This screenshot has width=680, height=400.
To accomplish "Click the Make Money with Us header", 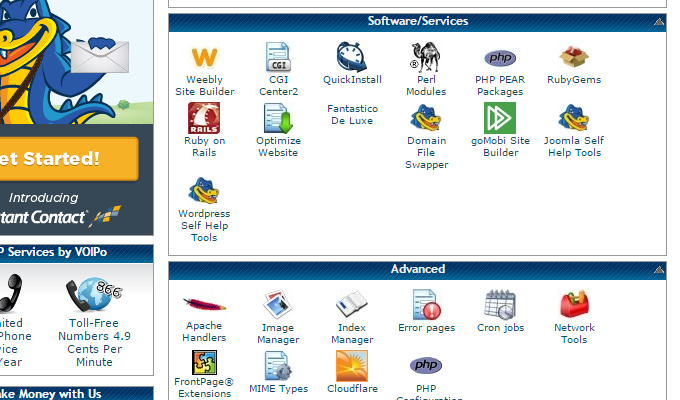I will (76, 393).
